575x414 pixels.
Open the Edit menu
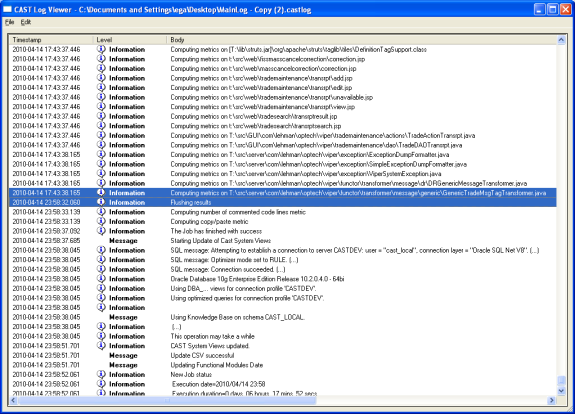26,22
